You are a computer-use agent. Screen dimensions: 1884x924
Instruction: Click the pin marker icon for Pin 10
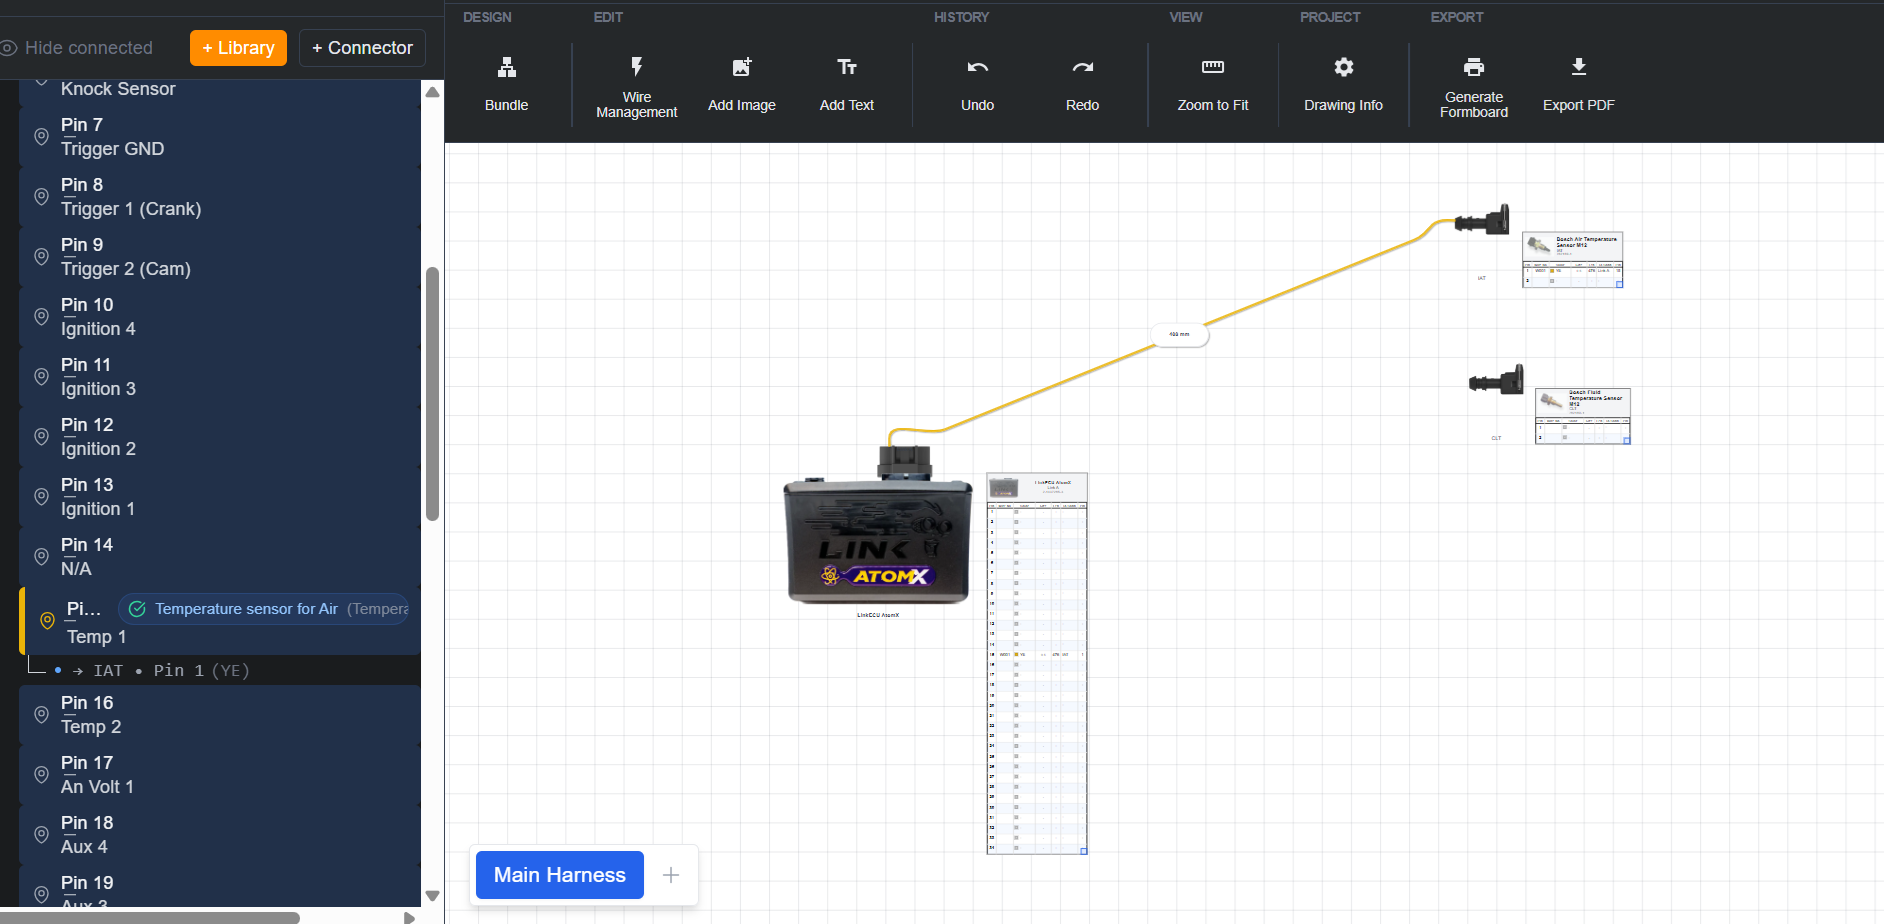[x=41, y=316]
